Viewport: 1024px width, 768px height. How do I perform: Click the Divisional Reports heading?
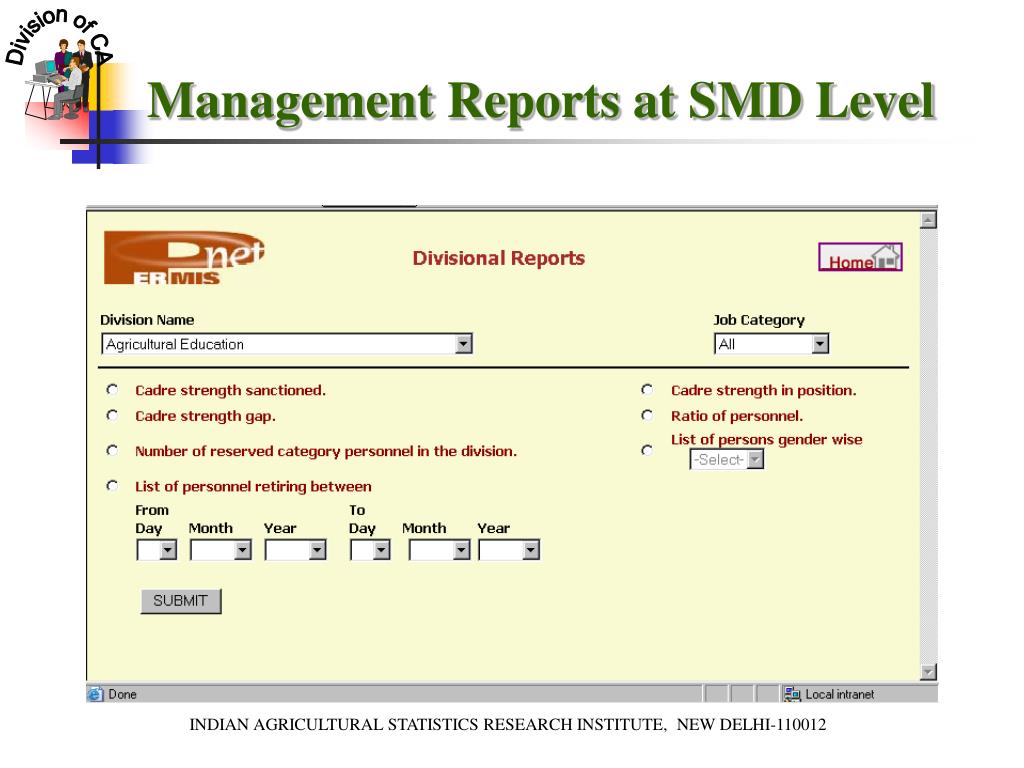tap(499, 258)
